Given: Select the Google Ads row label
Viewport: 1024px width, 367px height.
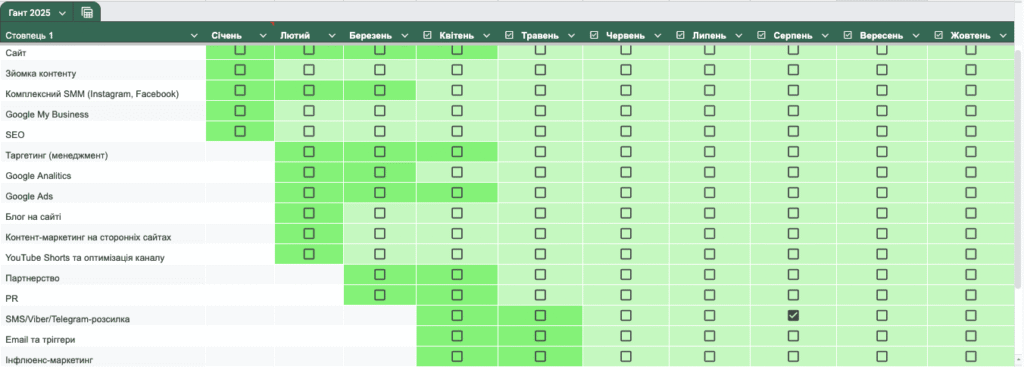Looking at the screenshot, I should (103, 193).
